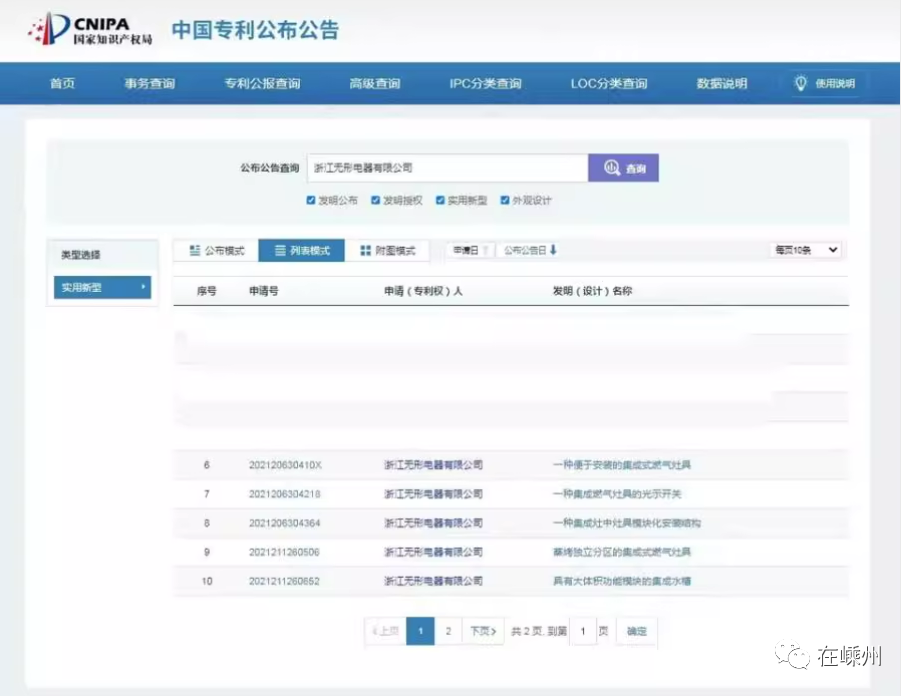Click the 公布公告查询 search input field
Image resolution: width=912 pixels, height=696 pixels.
pos(446,168)
